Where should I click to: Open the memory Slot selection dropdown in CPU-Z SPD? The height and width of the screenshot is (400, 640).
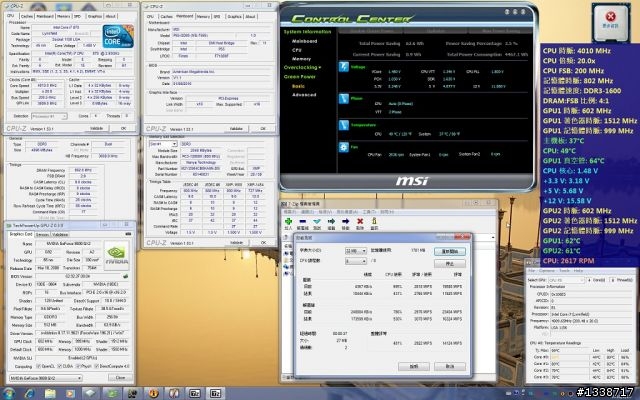point(163,144)
